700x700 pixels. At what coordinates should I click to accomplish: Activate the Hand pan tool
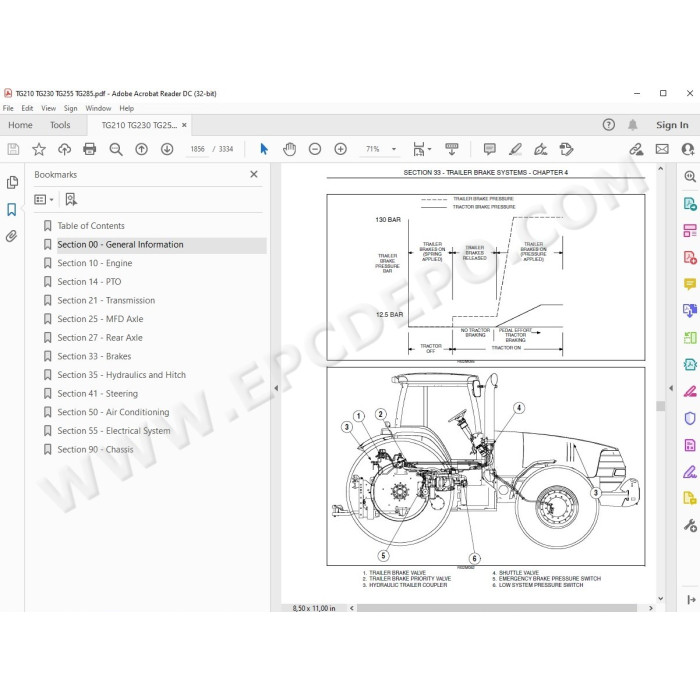click(x=289, y=149)
